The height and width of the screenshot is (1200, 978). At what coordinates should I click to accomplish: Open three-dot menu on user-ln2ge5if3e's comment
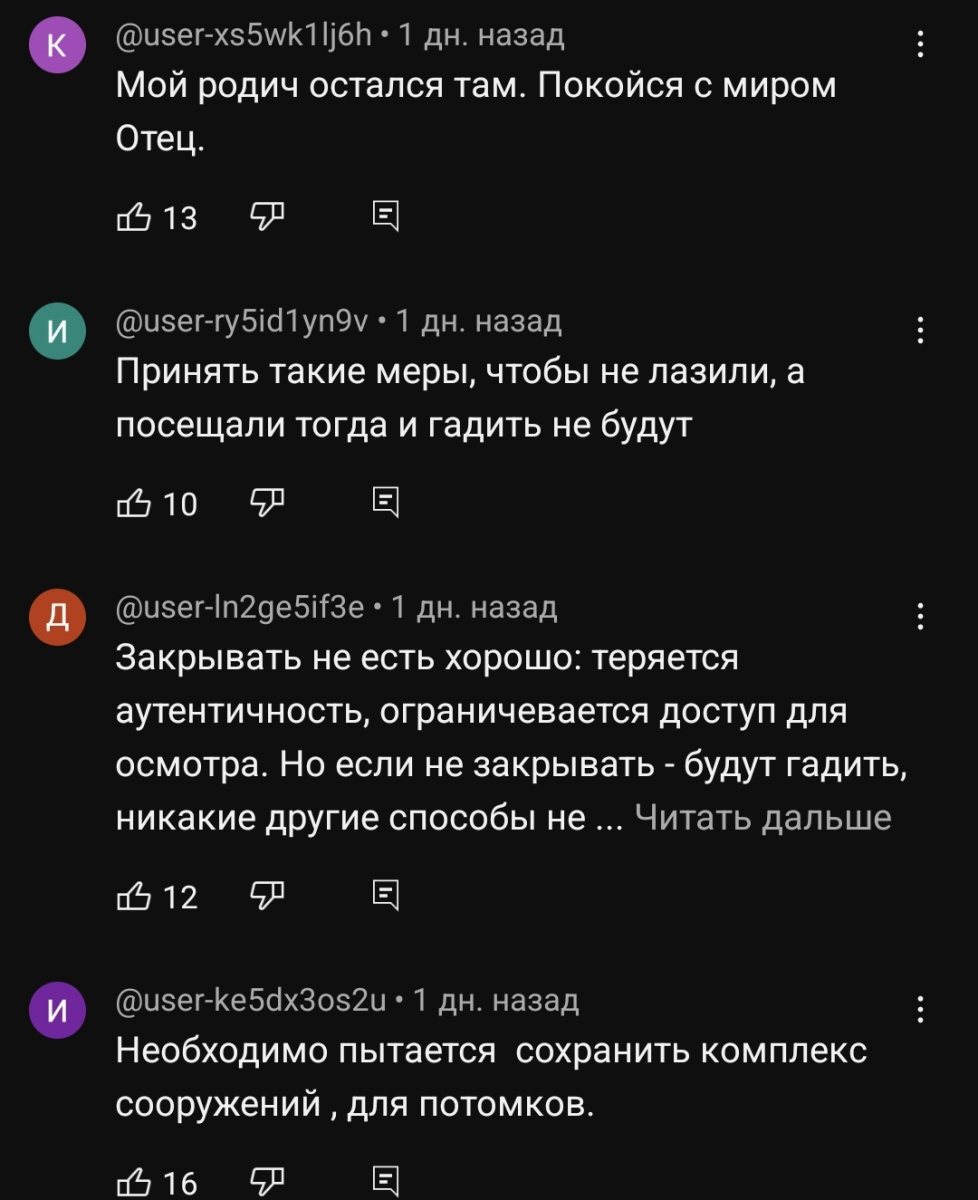coord(920,617)
